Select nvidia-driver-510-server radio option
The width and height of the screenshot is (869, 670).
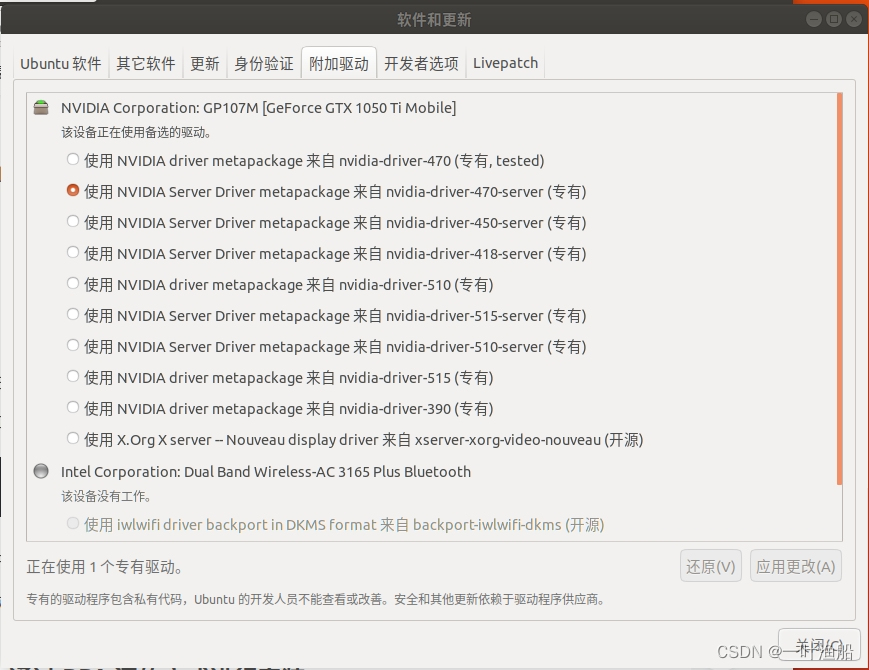pyautogui.click(x=73, y=346)
